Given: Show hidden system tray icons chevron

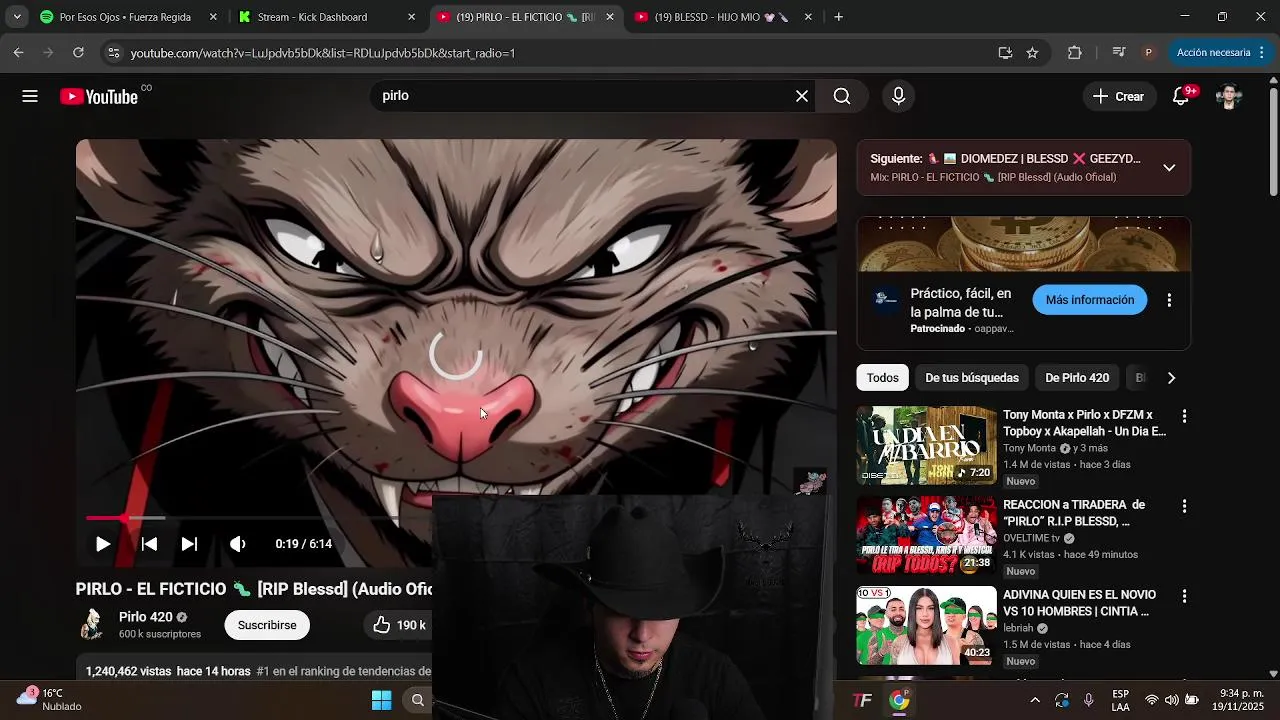Looking at the screenshot, I should point(1035,700).
